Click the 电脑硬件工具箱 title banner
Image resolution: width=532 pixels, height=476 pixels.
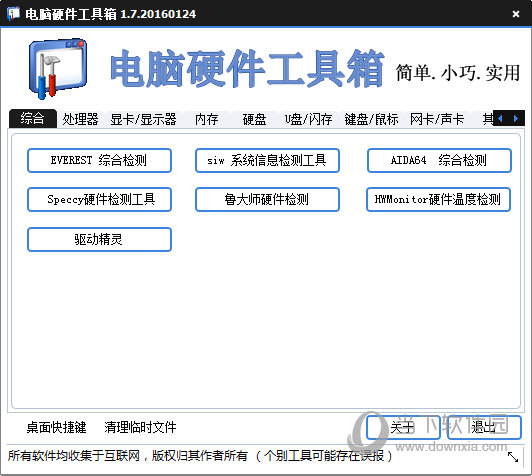247,69
